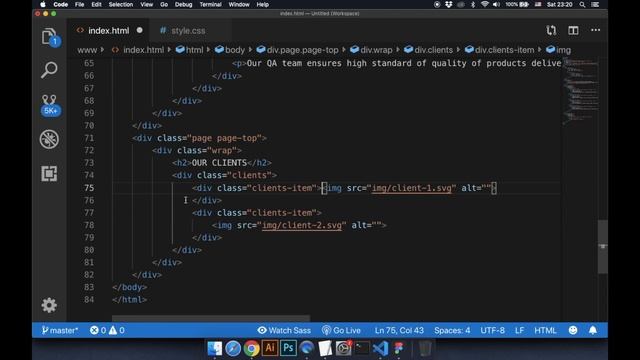
Task: Open the Debug menu
Action: pos(183,4)
